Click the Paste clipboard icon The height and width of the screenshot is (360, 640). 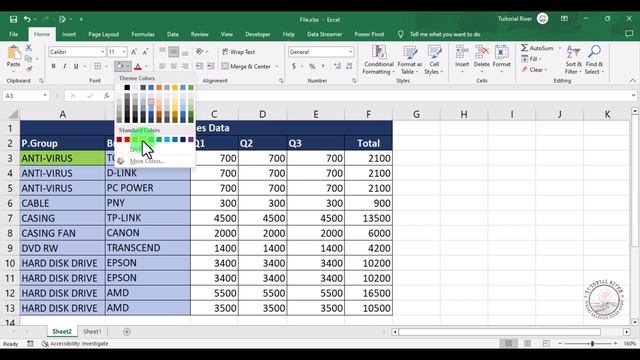pyautogui.click(x=13, y=53)
